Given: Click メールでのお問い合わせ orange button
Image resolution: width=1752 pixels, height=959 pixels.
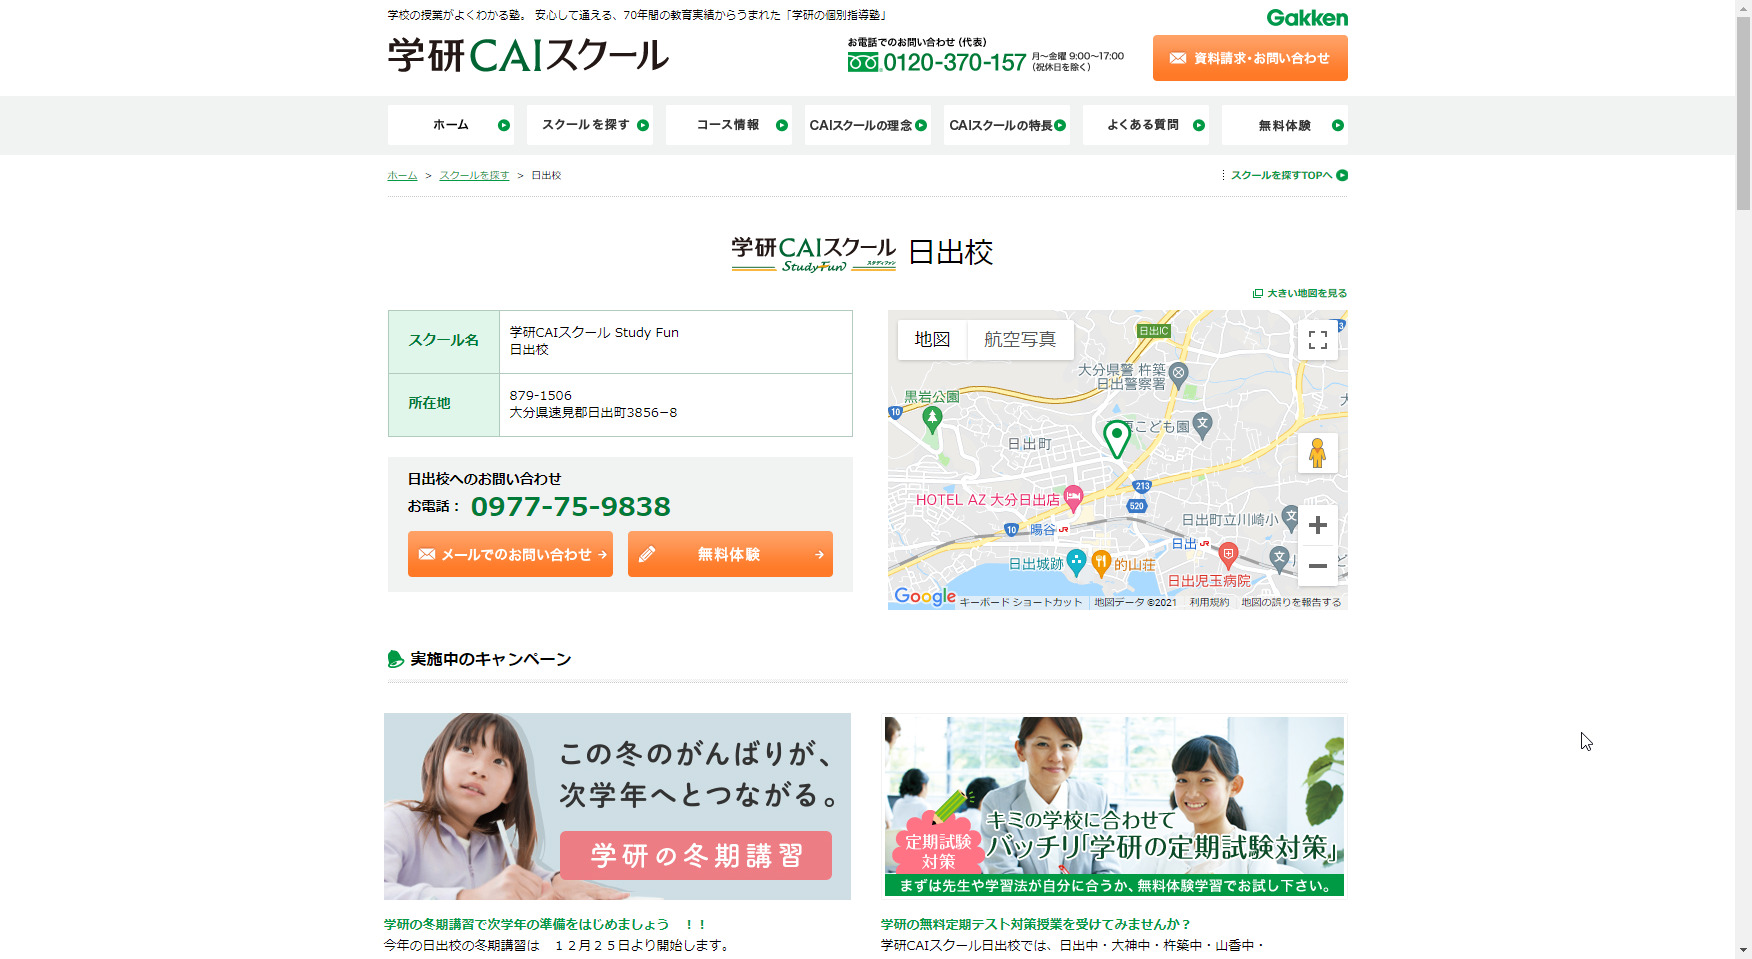Looking at the screenshot, I should click(510, 554).
